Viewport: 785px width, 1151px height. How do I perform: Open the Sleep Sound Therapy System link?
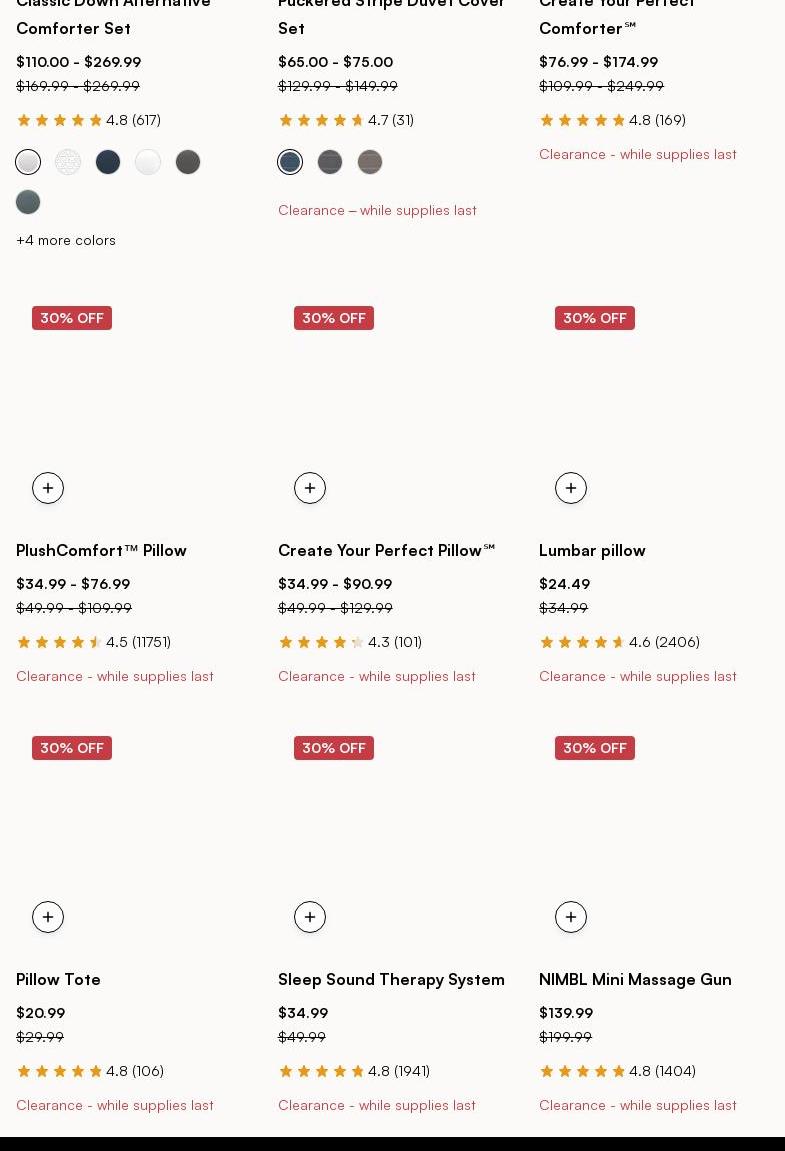[391, 979]
